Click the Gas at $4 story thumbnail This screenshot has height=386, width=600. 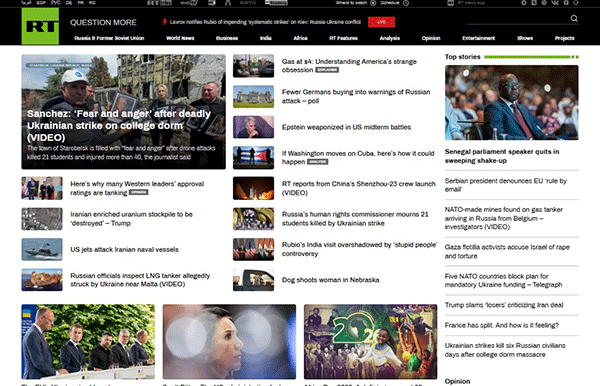[253, 66]
